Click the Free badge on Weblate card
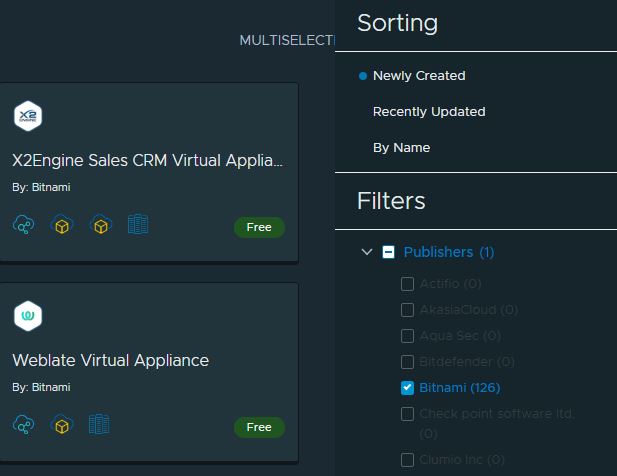Image resolution: width=617 pixels, height=476 pixels. point(259,427)
